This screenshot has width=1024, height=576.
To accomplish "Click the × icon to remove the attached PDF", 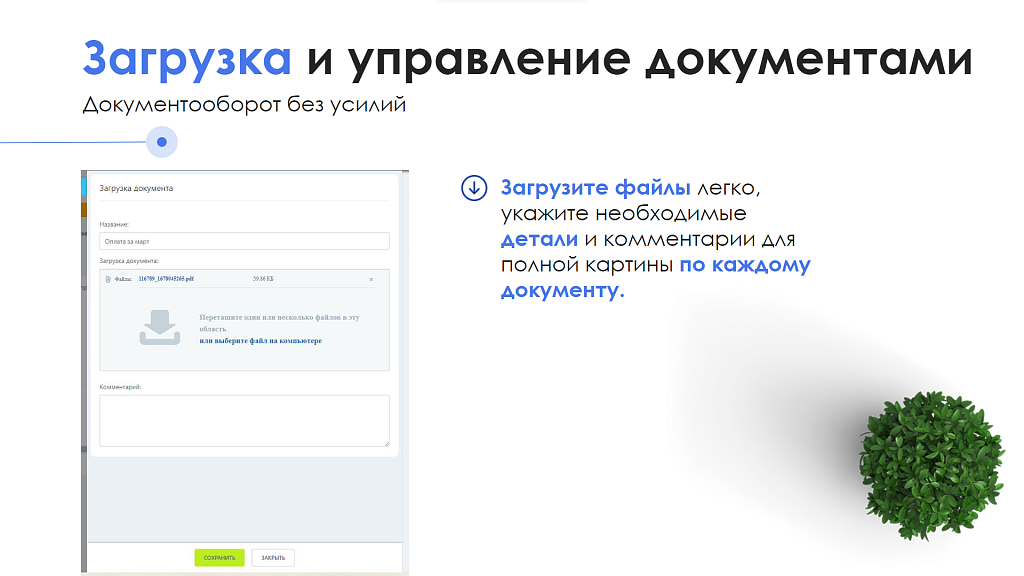I will tap(371, 279).
